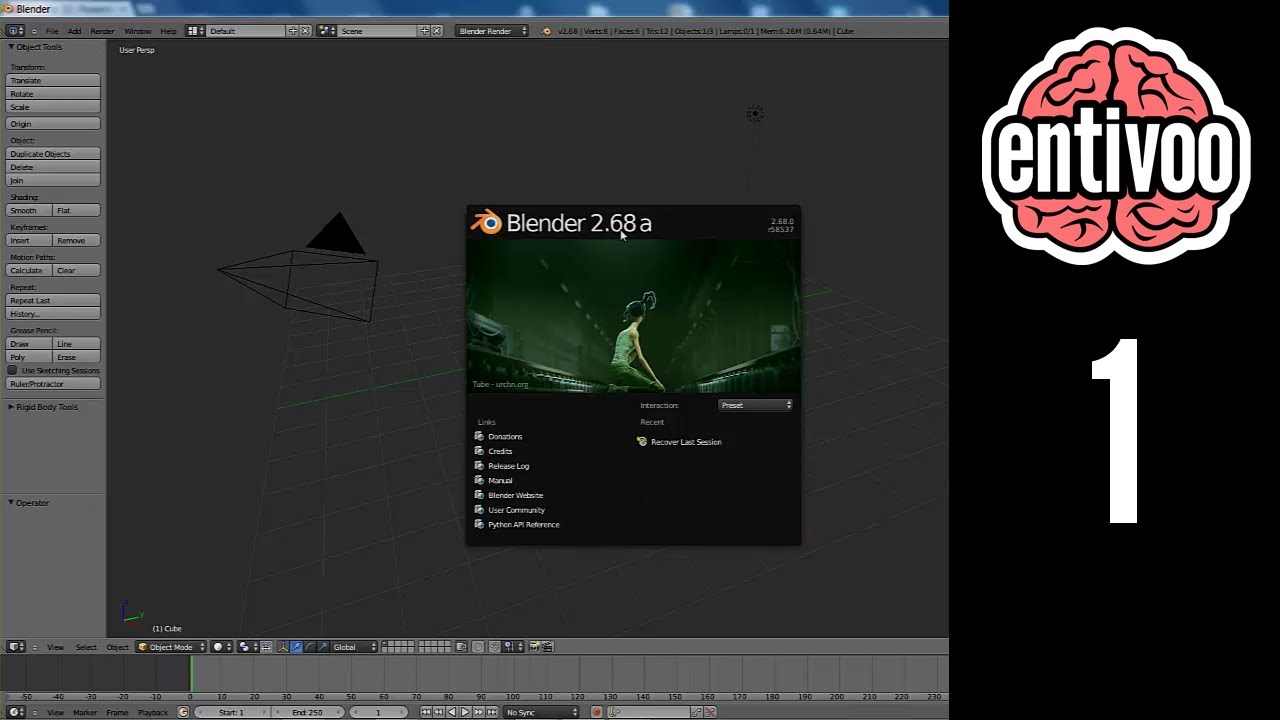Click the record keyframes icon in timeline
Screen dimensions: 1280x720
pyautogui.click(x=597, y=711)
